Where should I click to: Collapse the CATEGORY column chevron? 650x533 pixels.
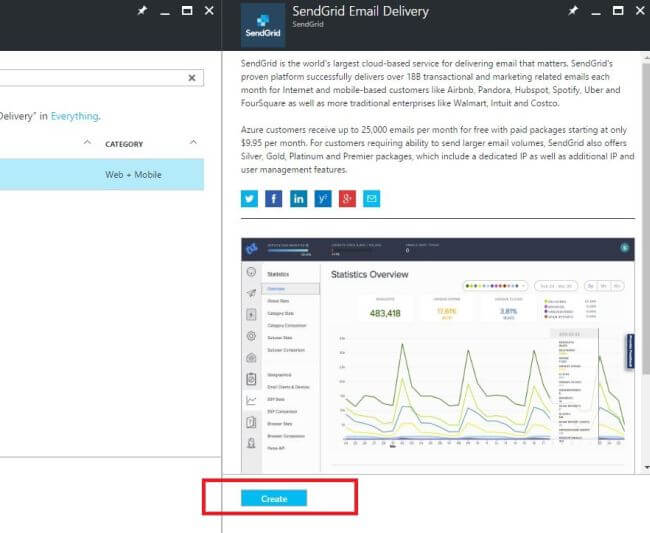193,143
